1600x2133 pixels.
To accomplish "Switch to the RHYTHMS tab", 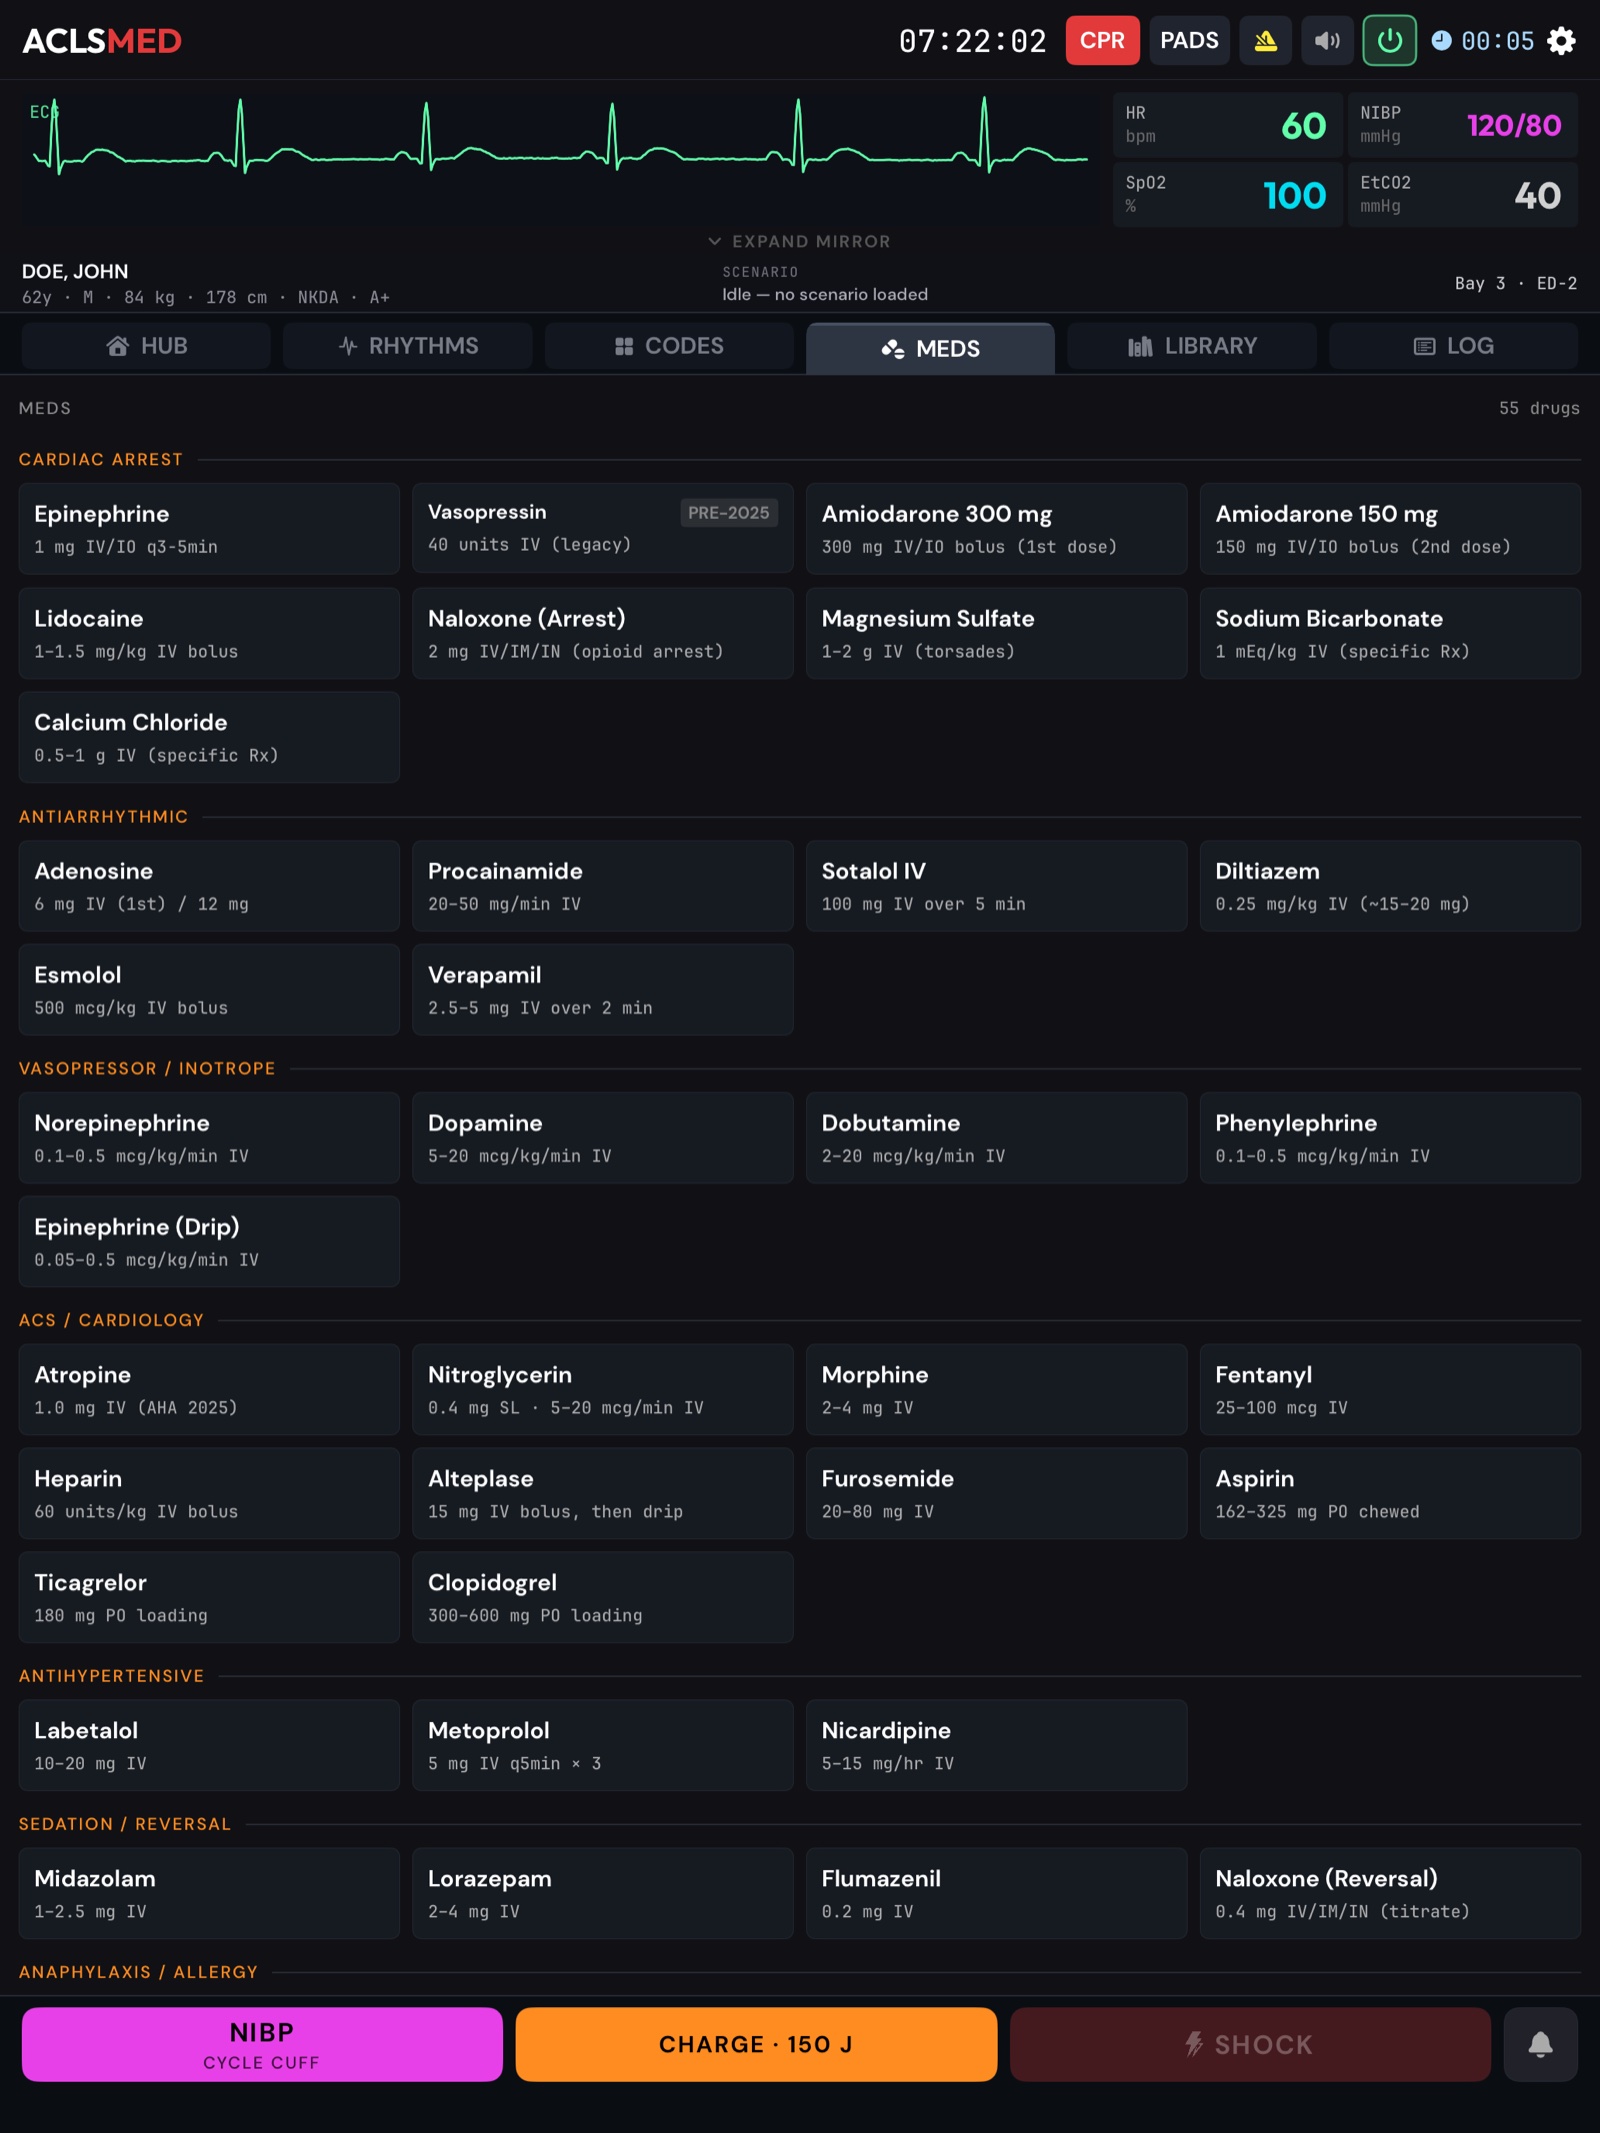I will [x=408, y=346].
